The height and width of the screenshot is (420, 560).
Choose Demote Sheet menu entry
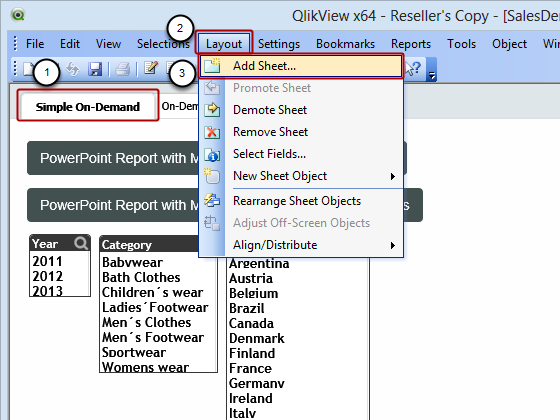[x=301, y=110]
